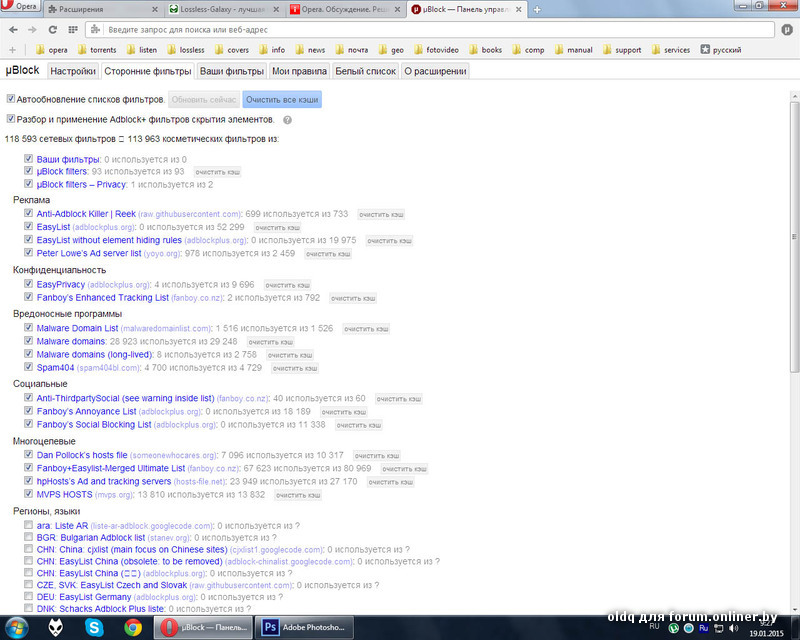The height and width of the screenshot is (640, 800).
Task: Close the Lossless-Galaxy tab
Action: point(276,9)
